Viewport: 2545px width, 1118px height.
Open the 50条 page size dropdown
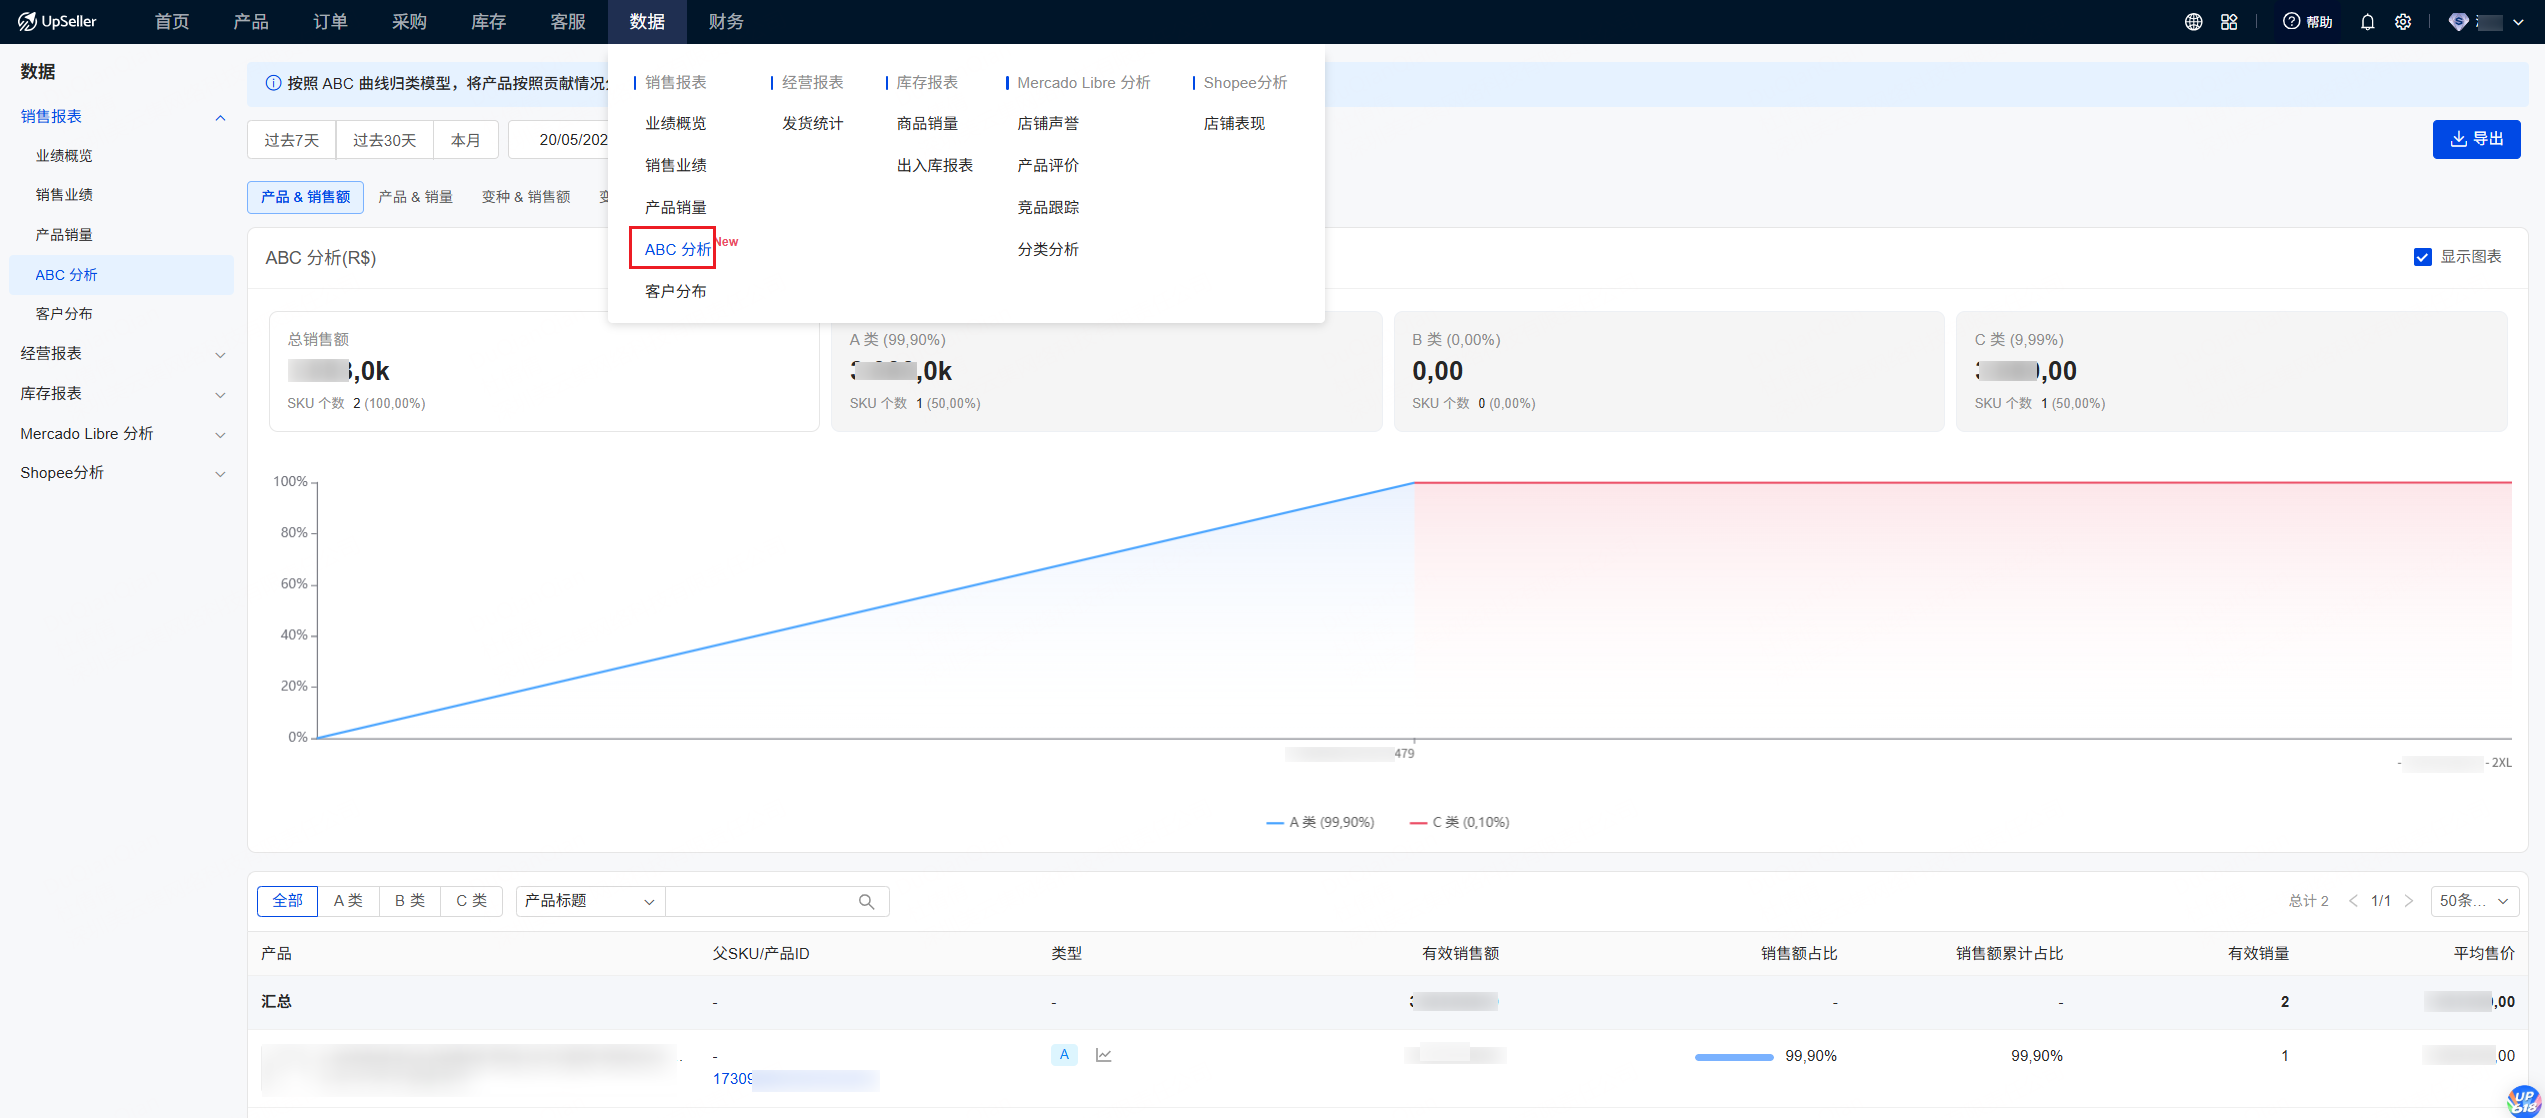2474,901
